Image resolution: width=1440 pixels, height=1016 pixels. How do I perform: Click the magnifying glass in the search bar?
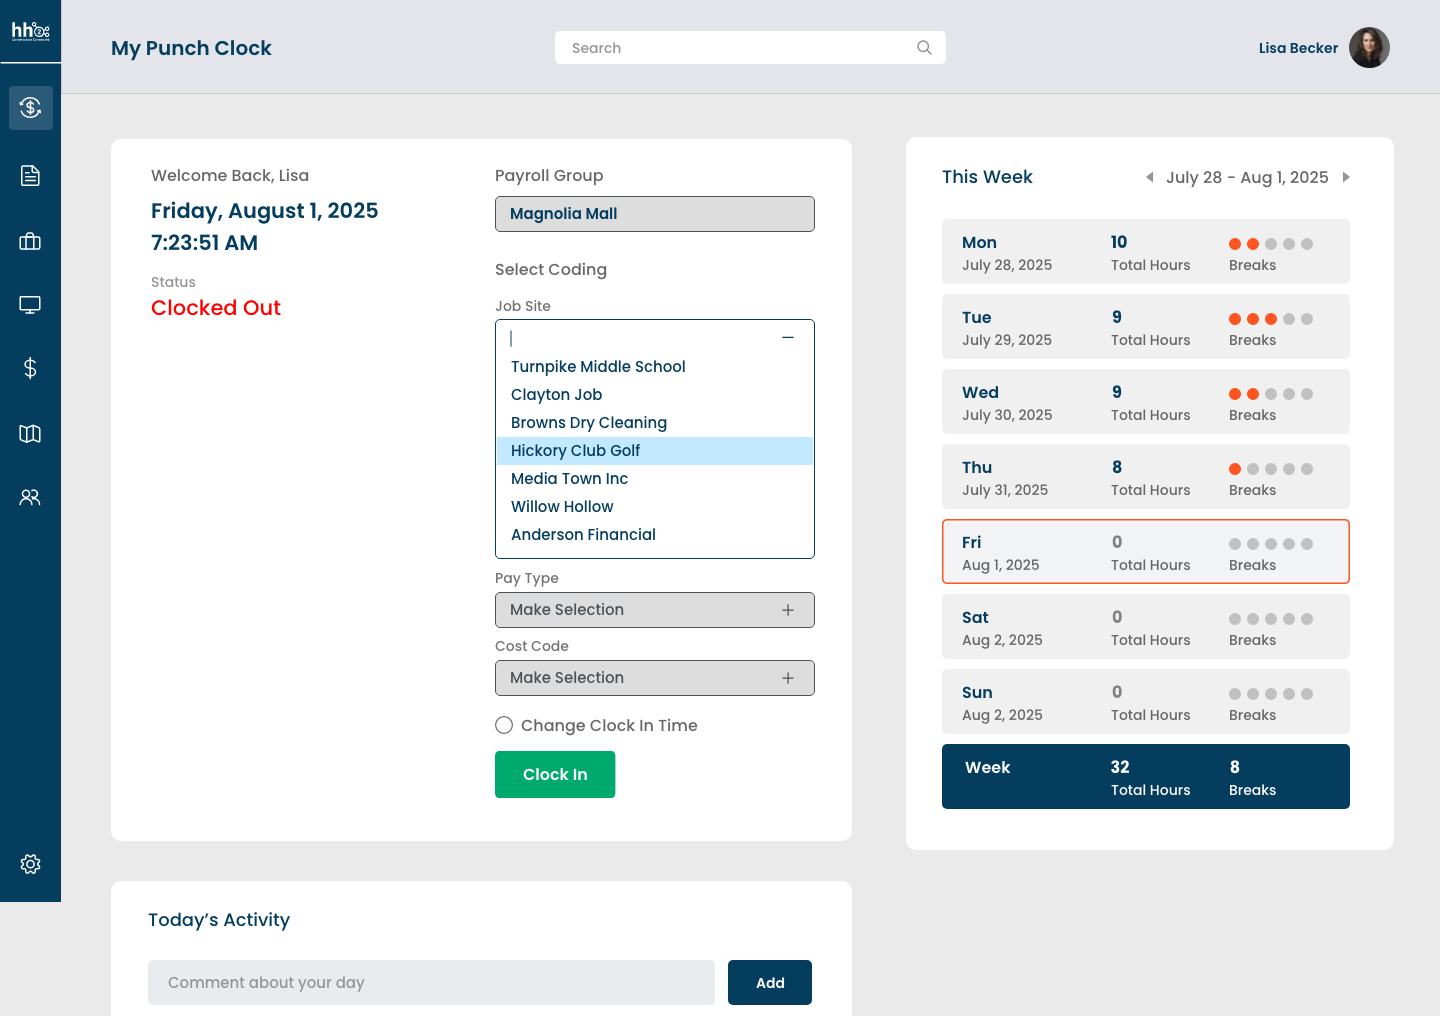pyautogui.click(x=923, y=47)
